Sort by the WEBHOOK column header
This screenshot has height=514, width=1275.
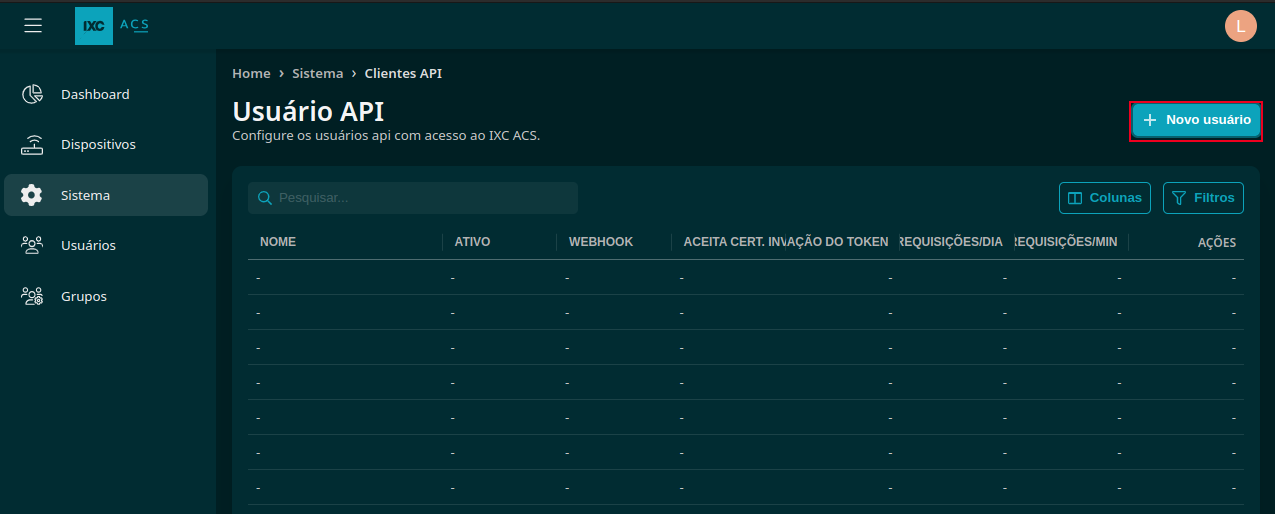pos(600,242)
